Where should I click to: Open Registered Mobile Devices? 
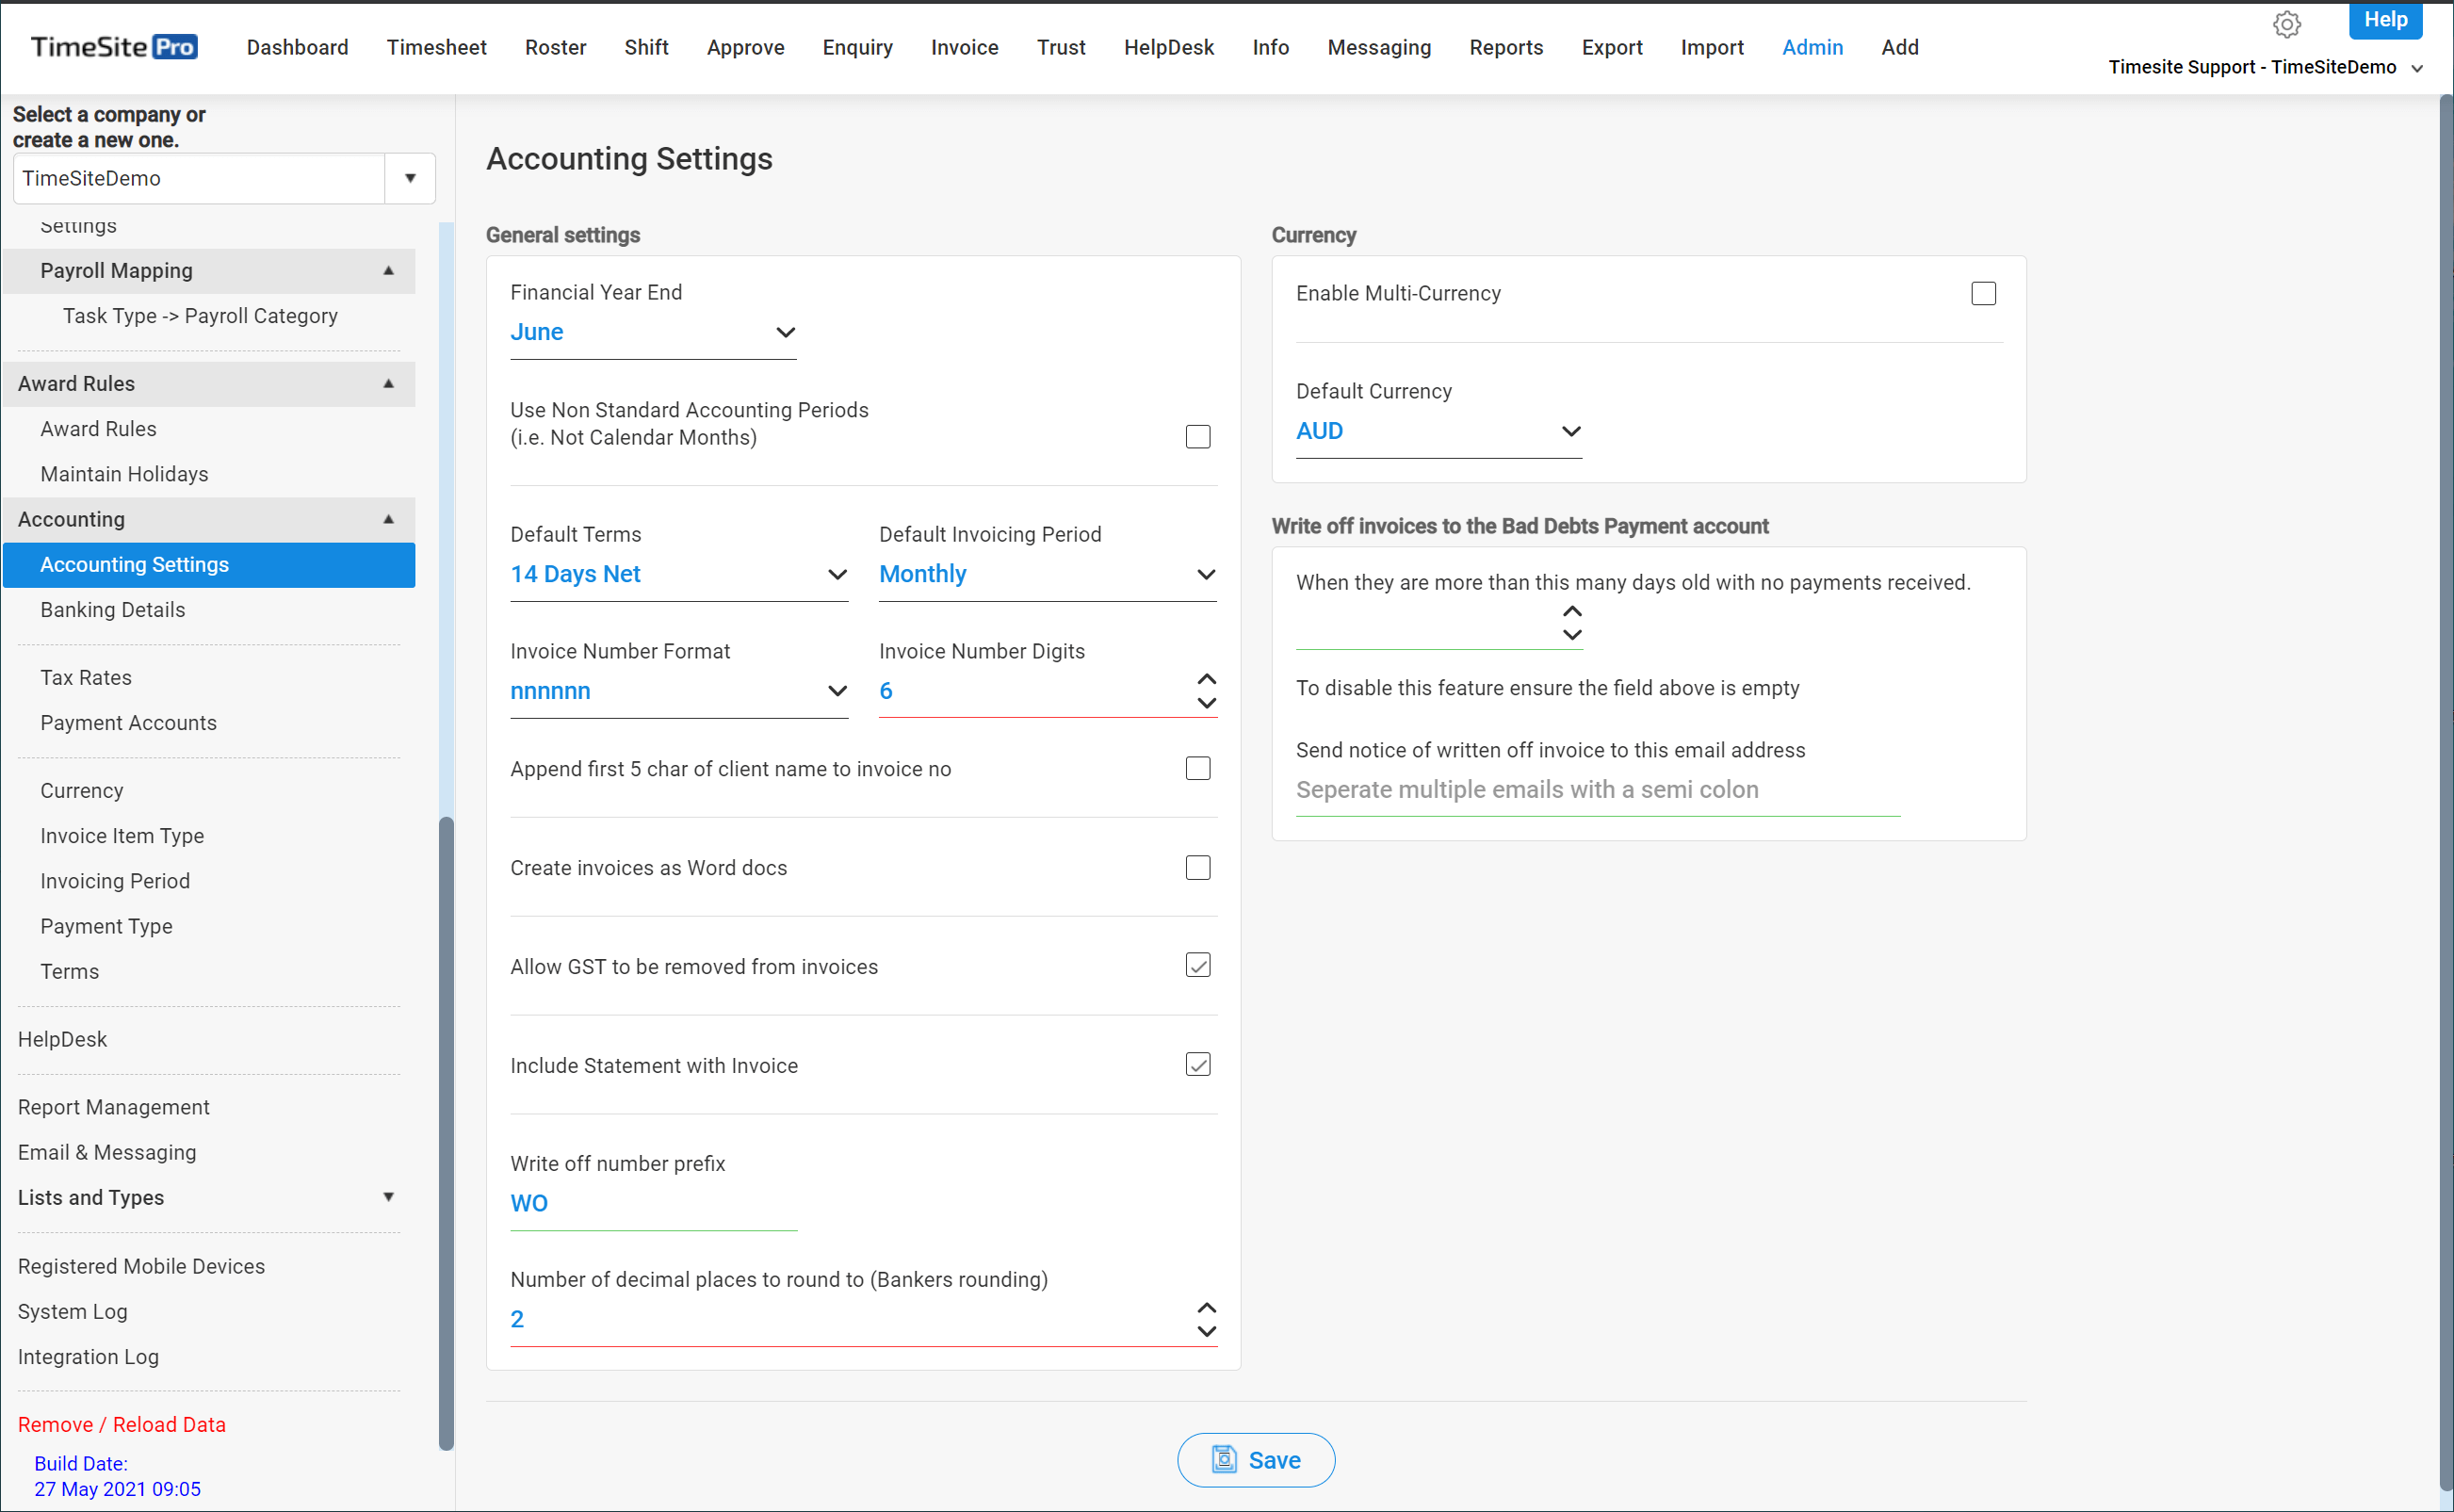[x=141, y=1266]
